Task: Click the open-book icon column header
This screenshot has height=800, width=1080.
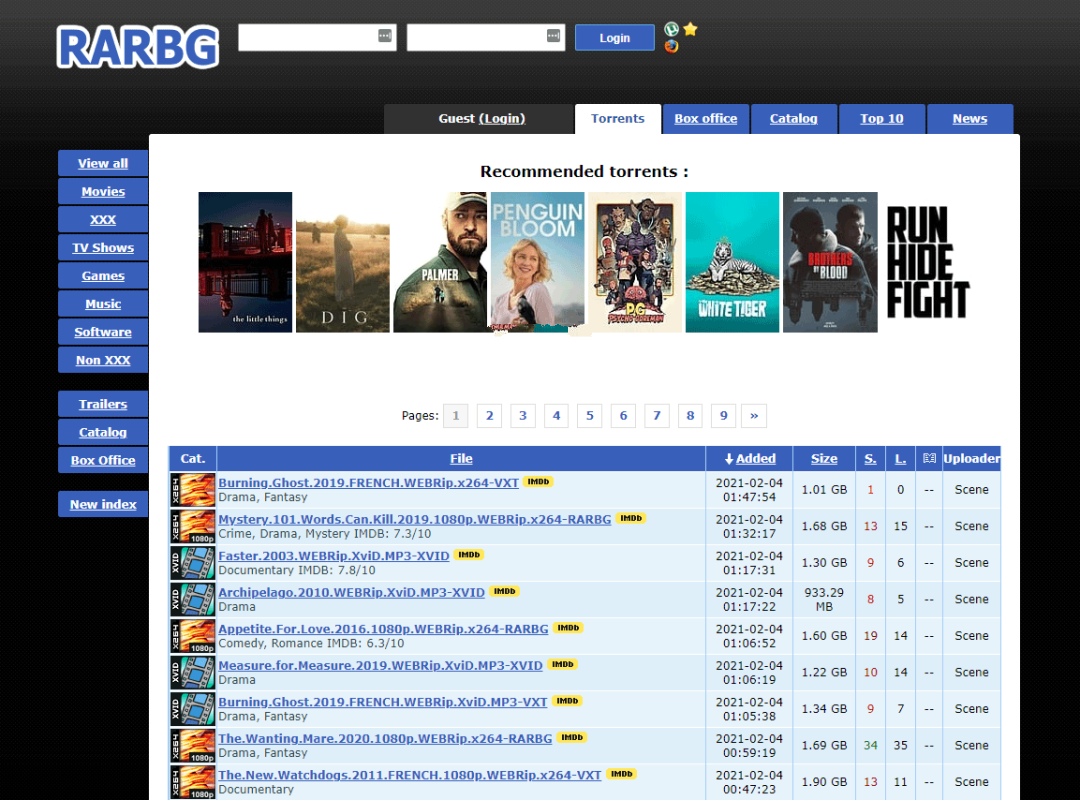Action: [x=929, y=458]
